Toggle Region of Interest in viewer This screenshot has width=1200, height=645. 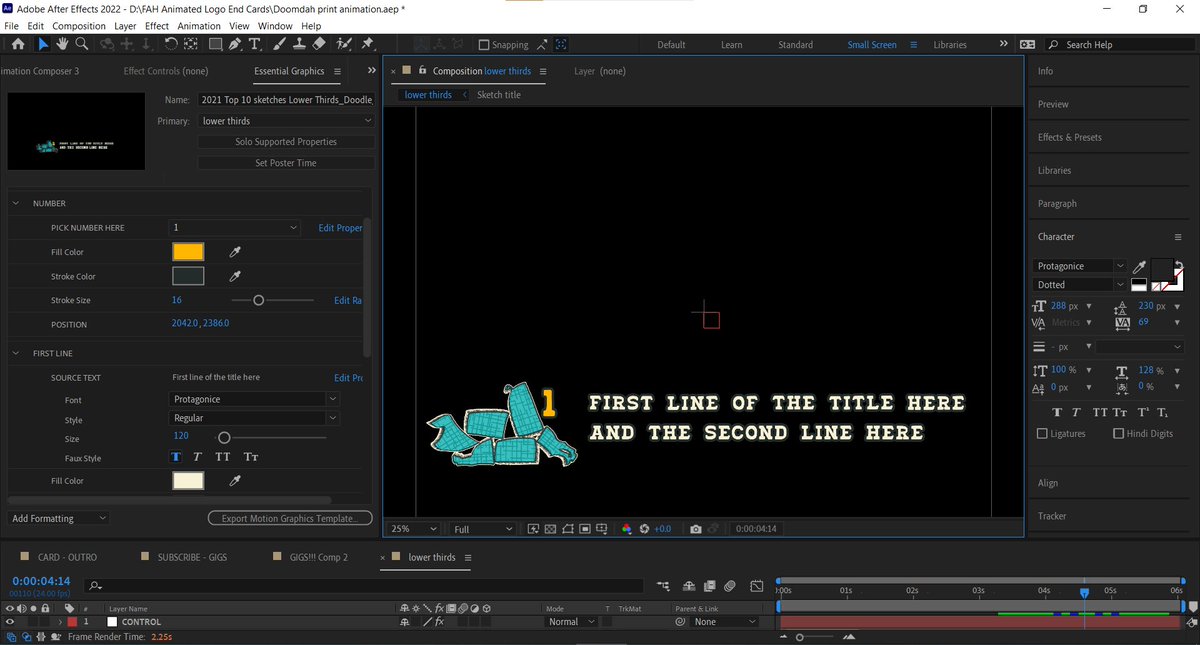click(585, 529)
